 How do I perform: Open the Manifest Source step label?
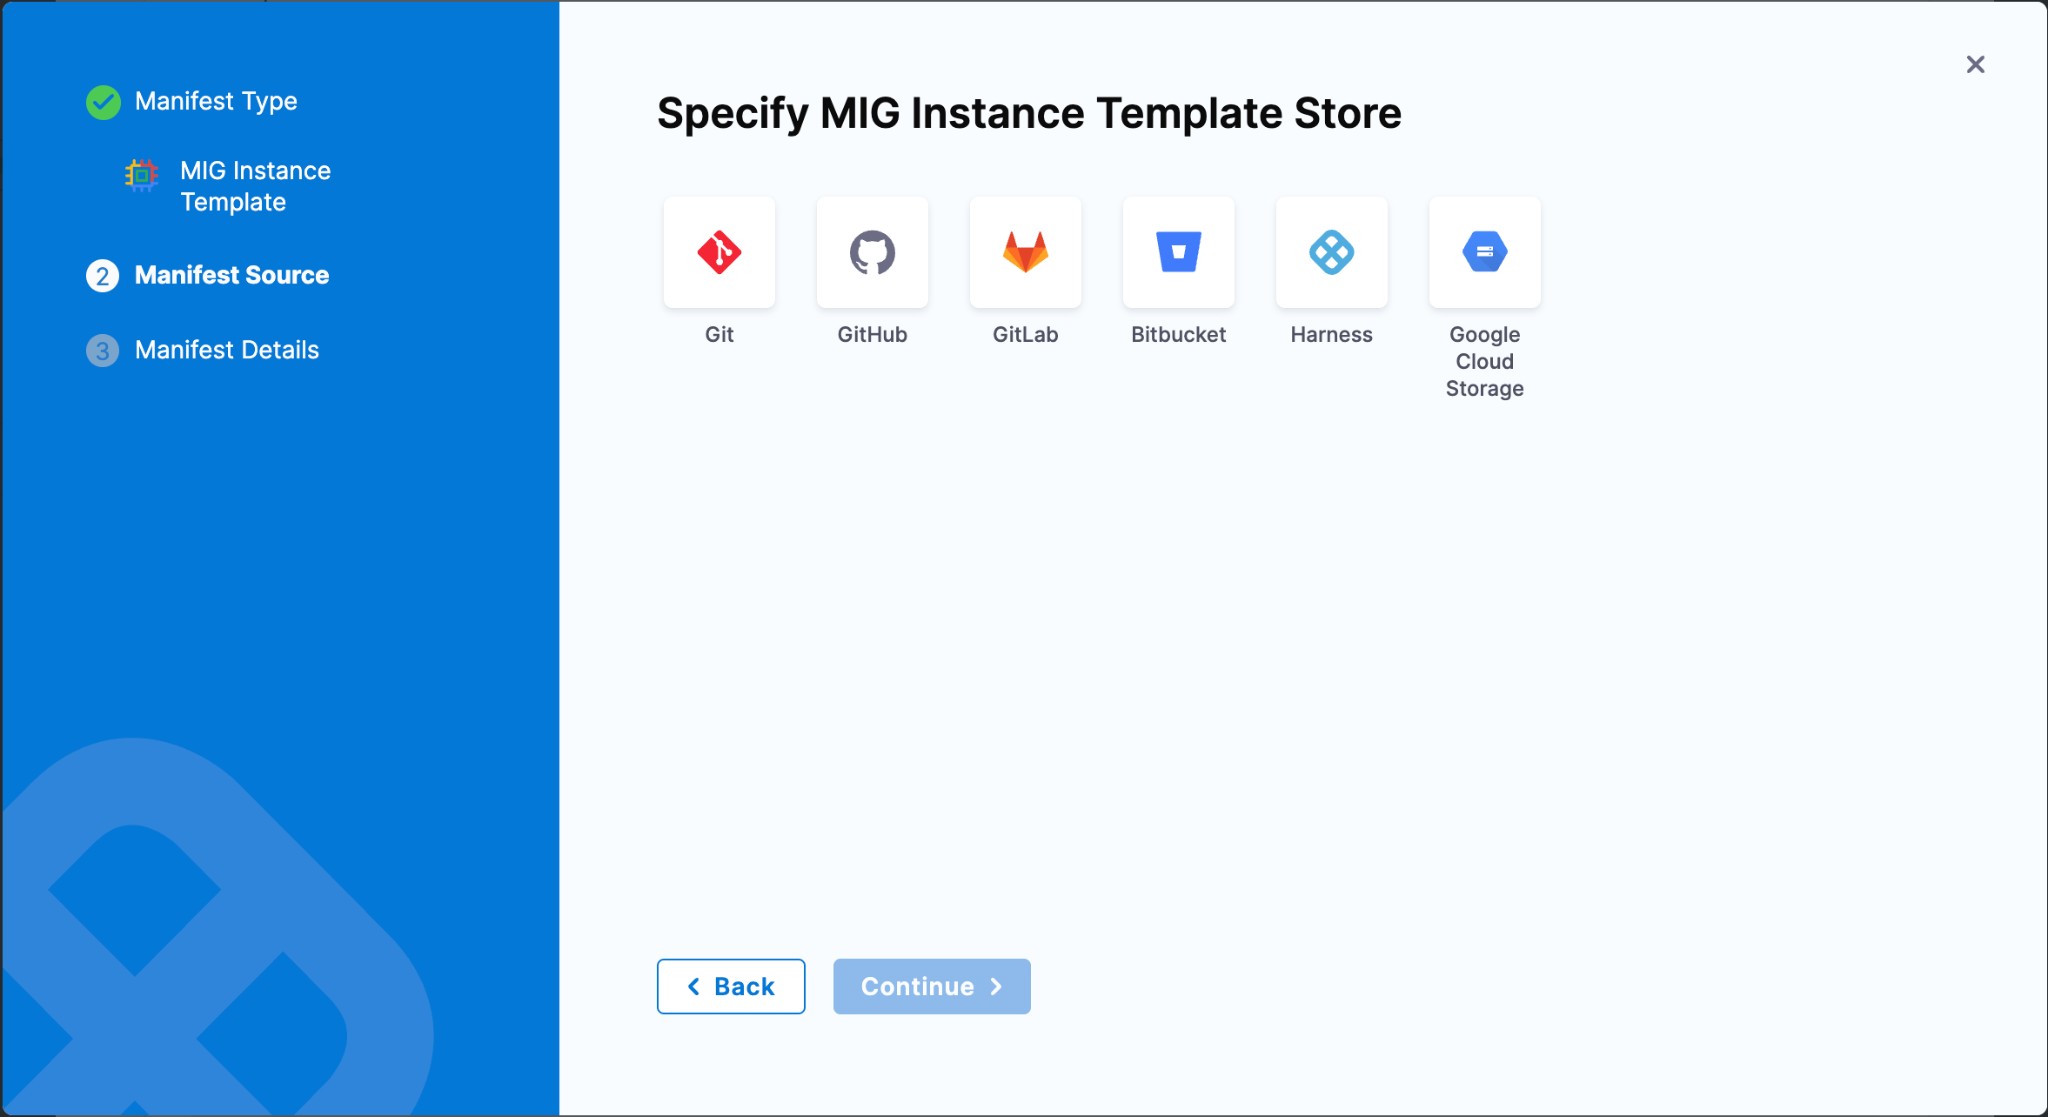click(x=232, y=275)
